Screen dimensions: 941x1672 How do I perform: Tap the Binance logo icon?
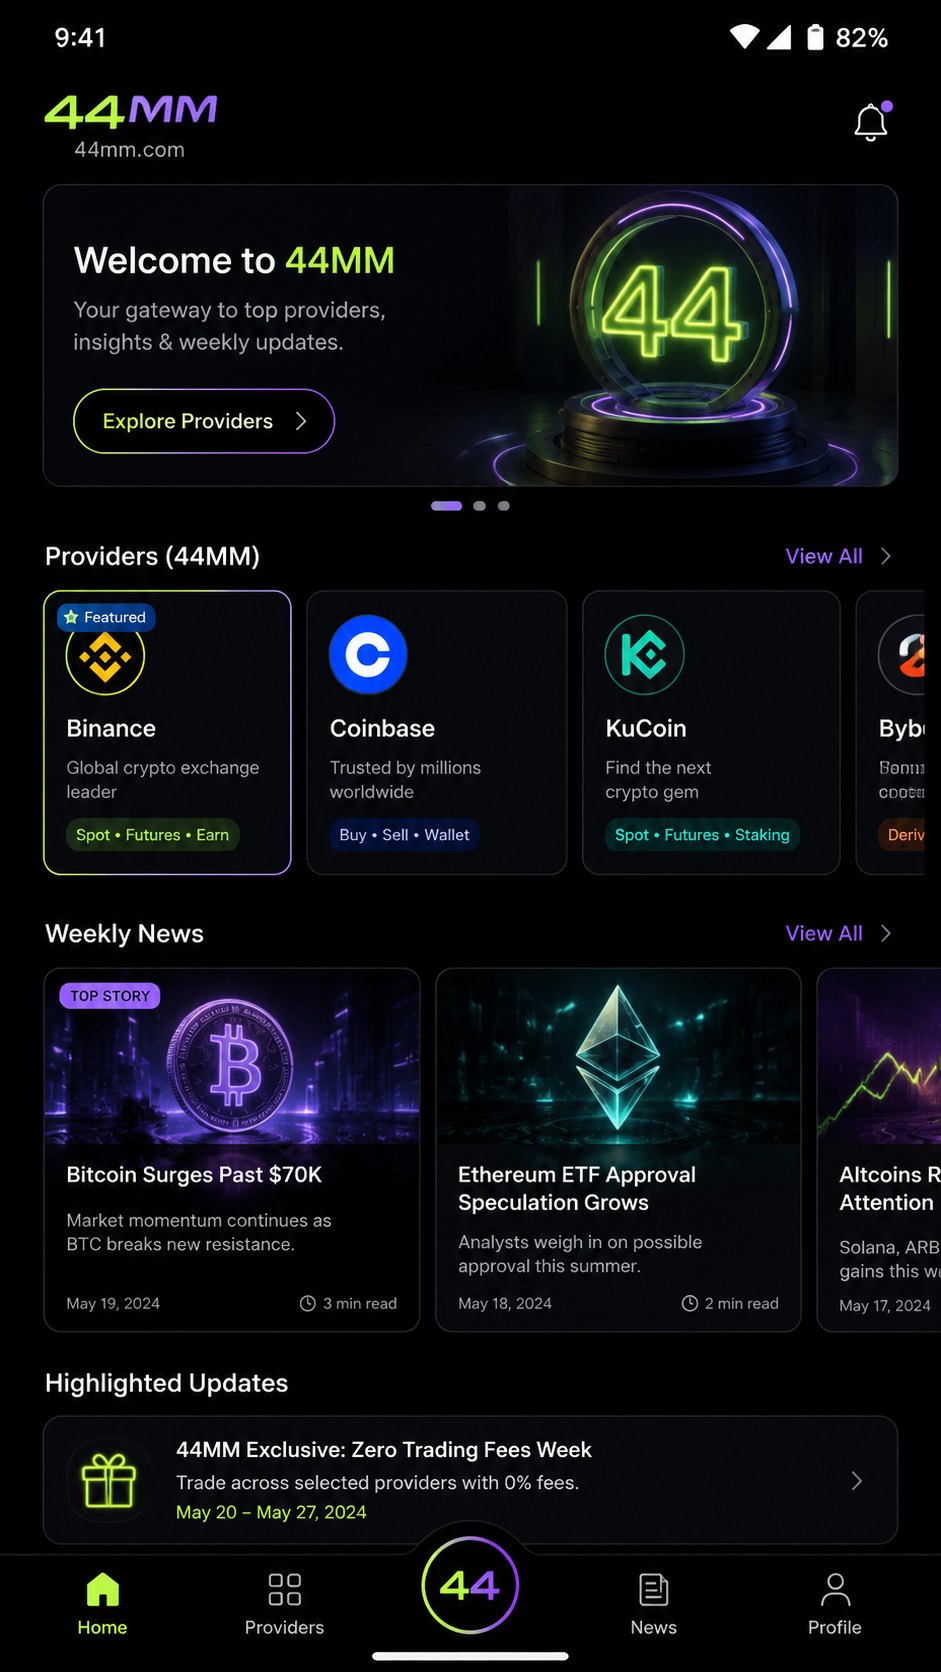pos(105,657)
